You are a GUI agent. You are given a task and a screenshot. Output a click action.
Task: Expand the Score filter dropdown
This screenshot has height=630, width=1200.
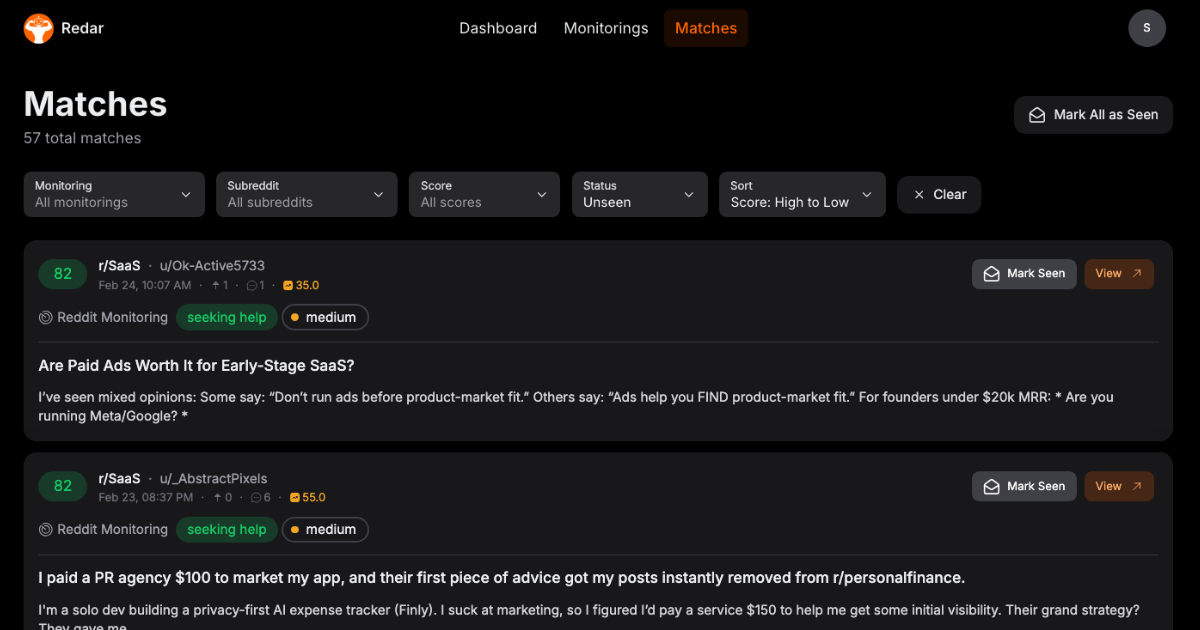(x=484, y=194)
